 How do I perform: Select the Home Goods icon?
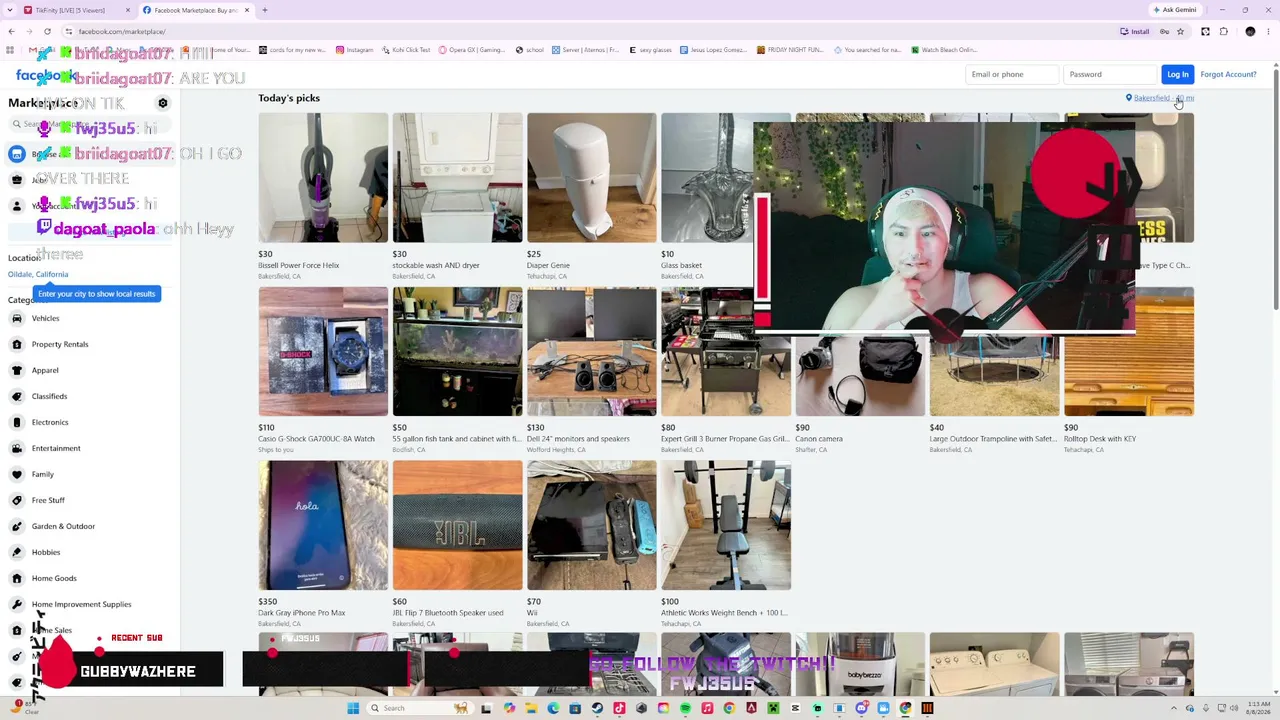point(17,578)
